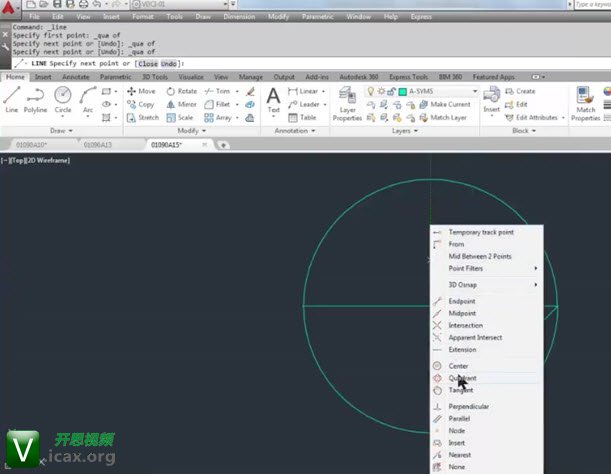Select the Line tool
The height and width of the screenshot is (474, 611).
point(12,100)
